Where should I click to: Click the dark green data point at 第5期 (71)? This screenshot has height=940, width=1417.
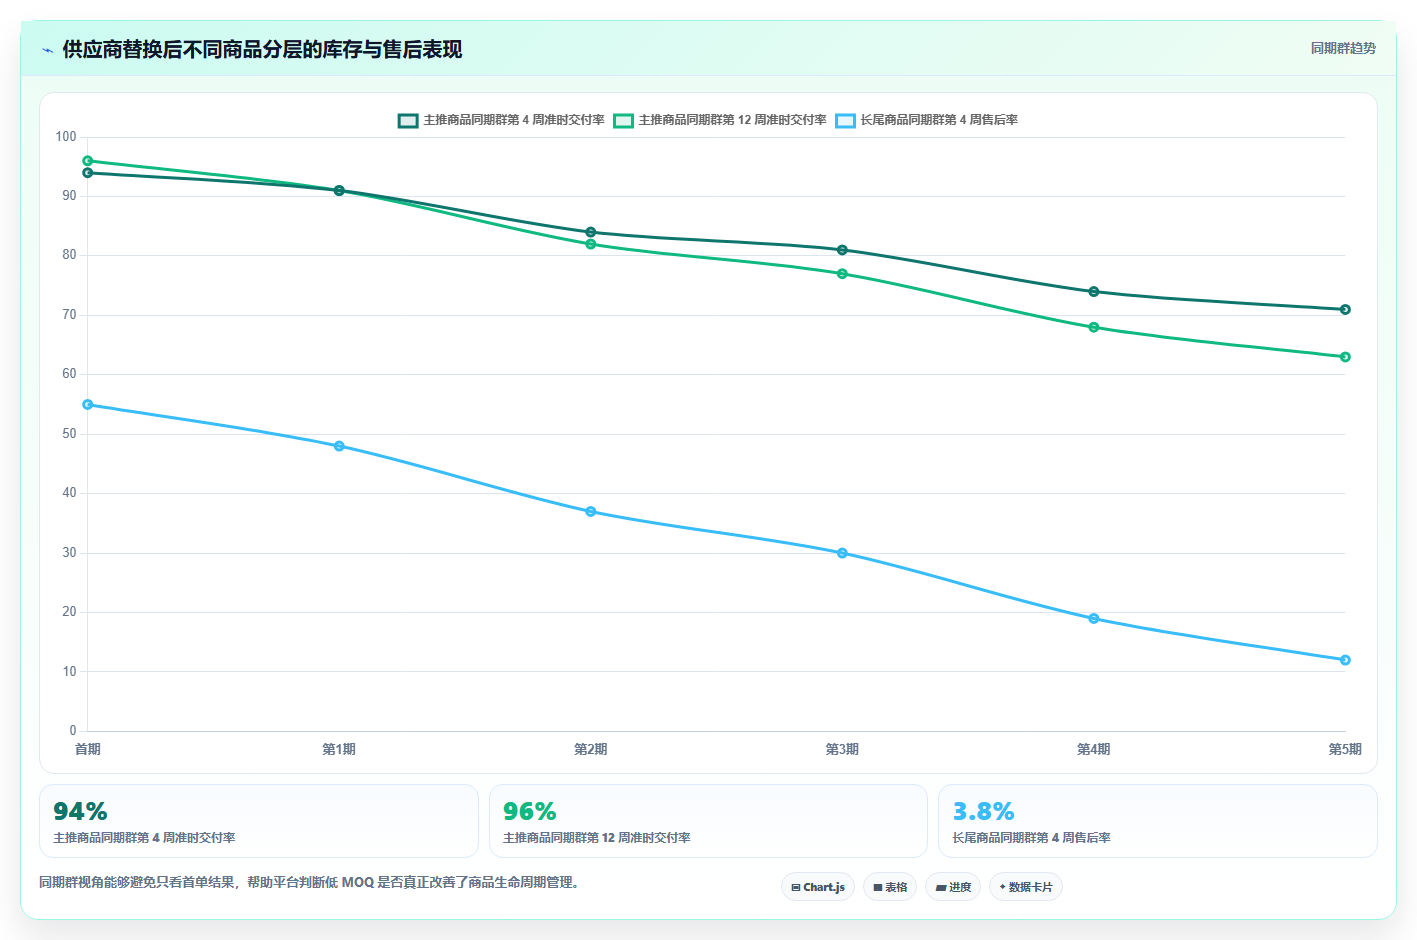1345,310
